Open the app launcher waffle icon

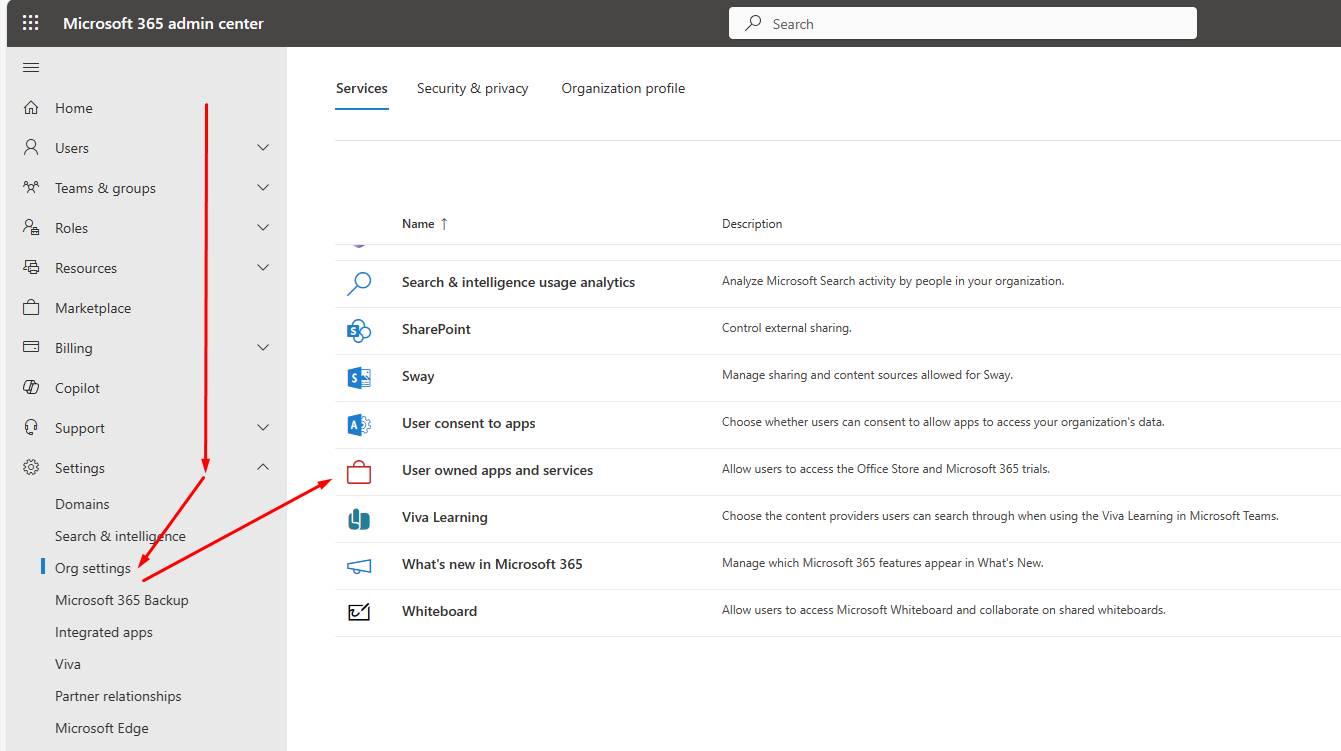click(31, 23)
